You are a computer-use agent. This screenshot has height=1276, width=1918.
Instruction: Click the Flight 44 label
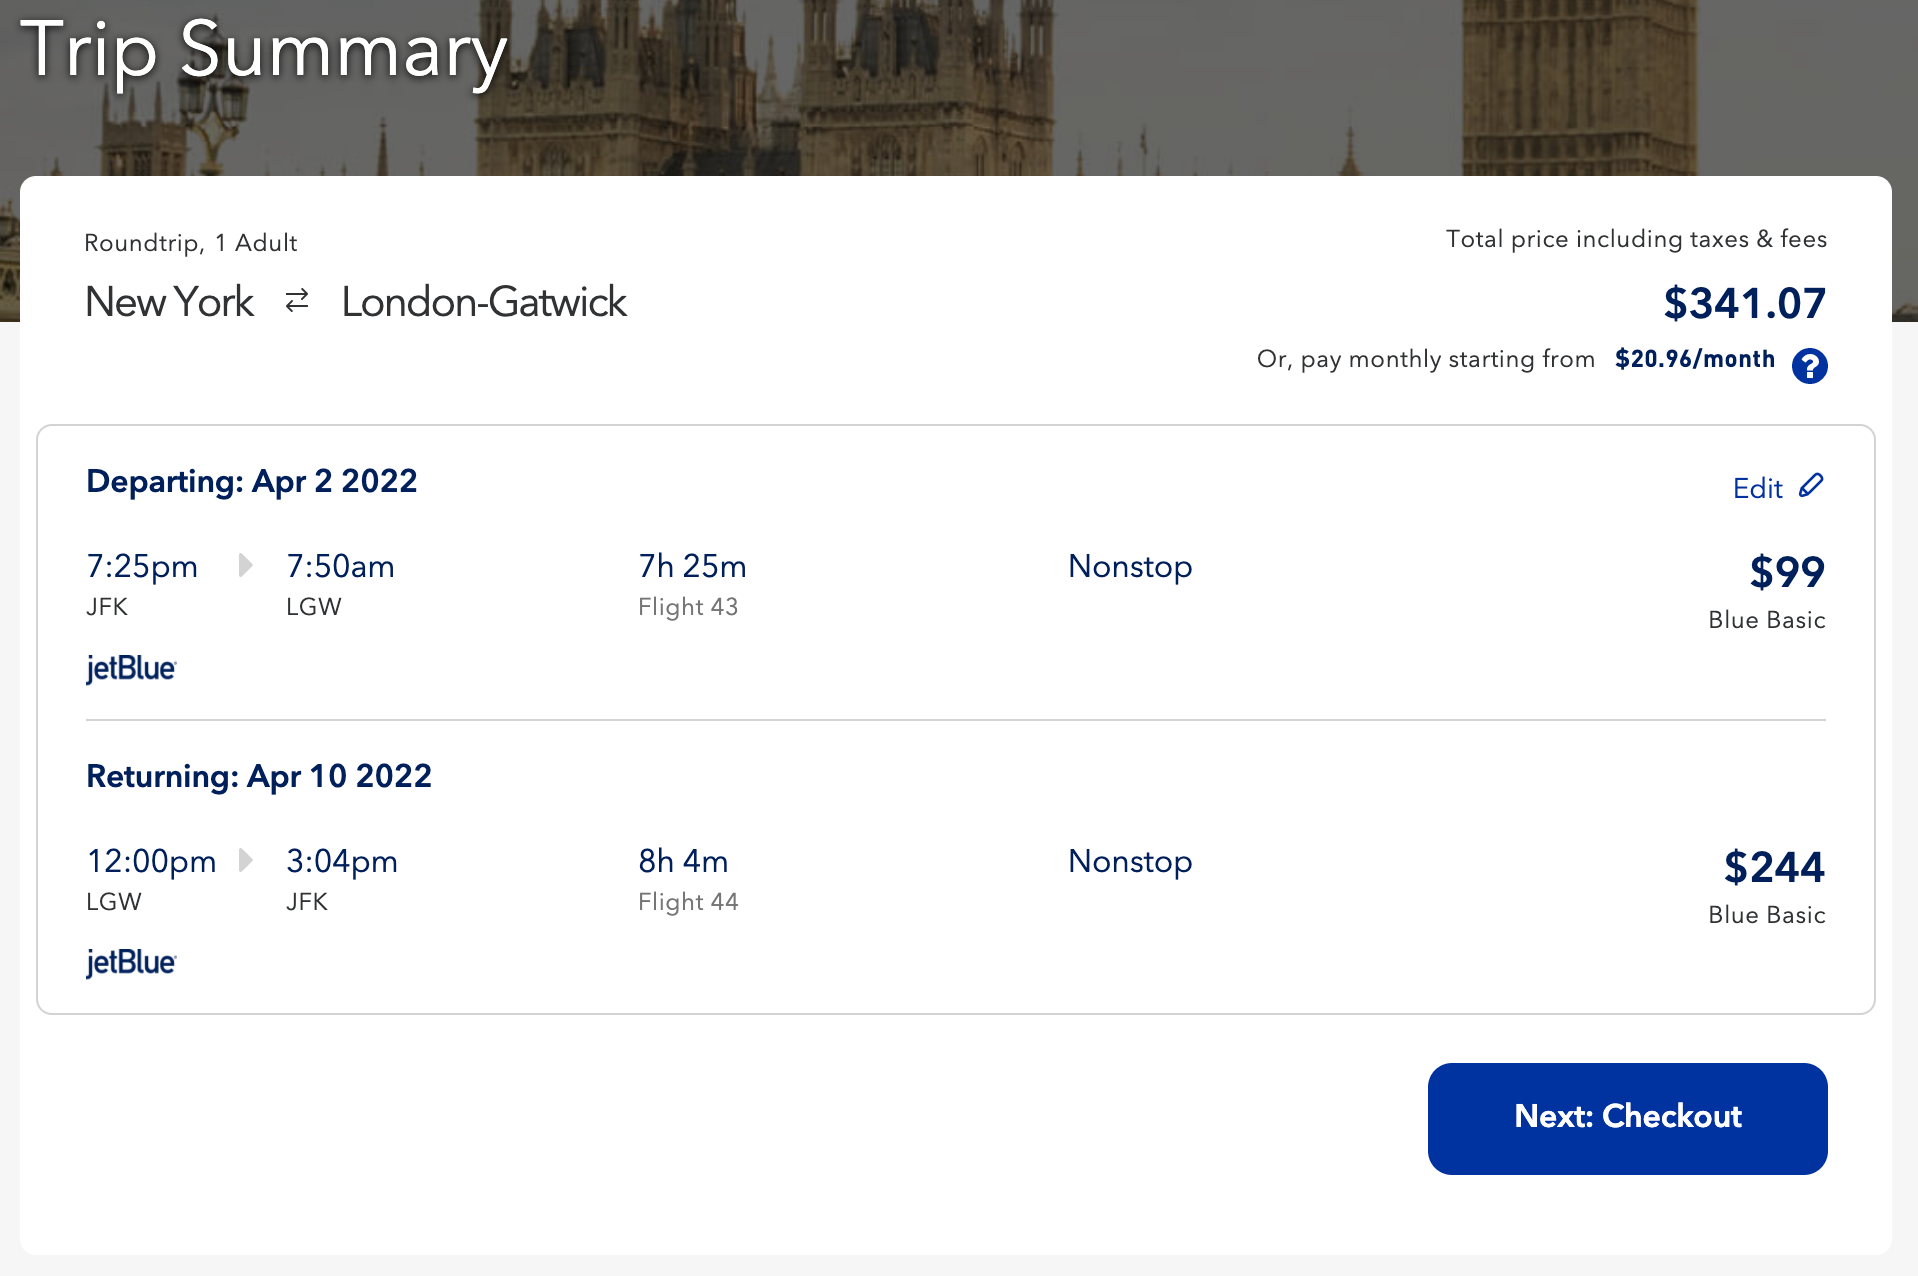coord(688,902)
